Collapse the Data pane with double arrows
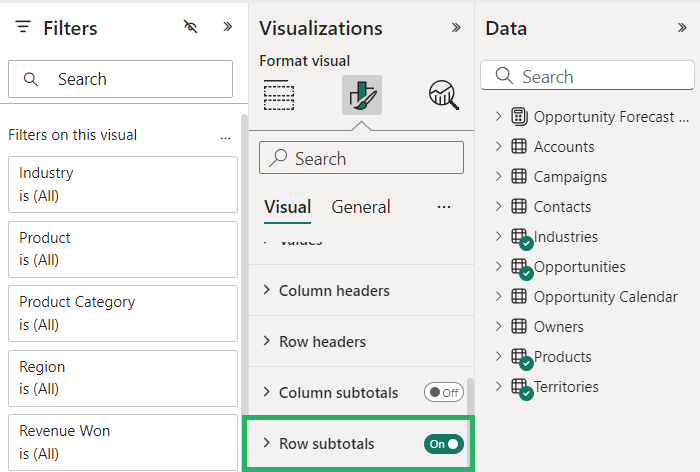This screenshot has width=700, height=472. tap(682, 28)
